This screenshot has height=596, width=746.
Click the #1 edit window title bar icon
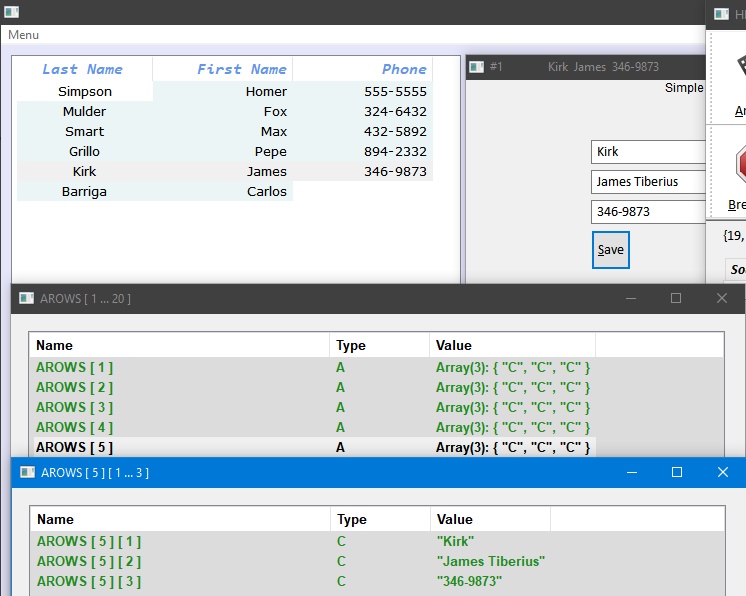tap(476, 67)
